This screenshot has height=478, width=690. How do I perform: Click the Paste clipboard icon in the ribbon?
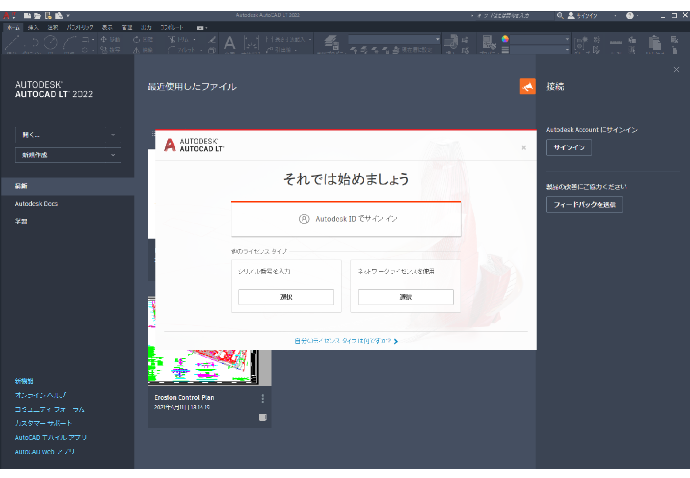(x=655, y=43)
